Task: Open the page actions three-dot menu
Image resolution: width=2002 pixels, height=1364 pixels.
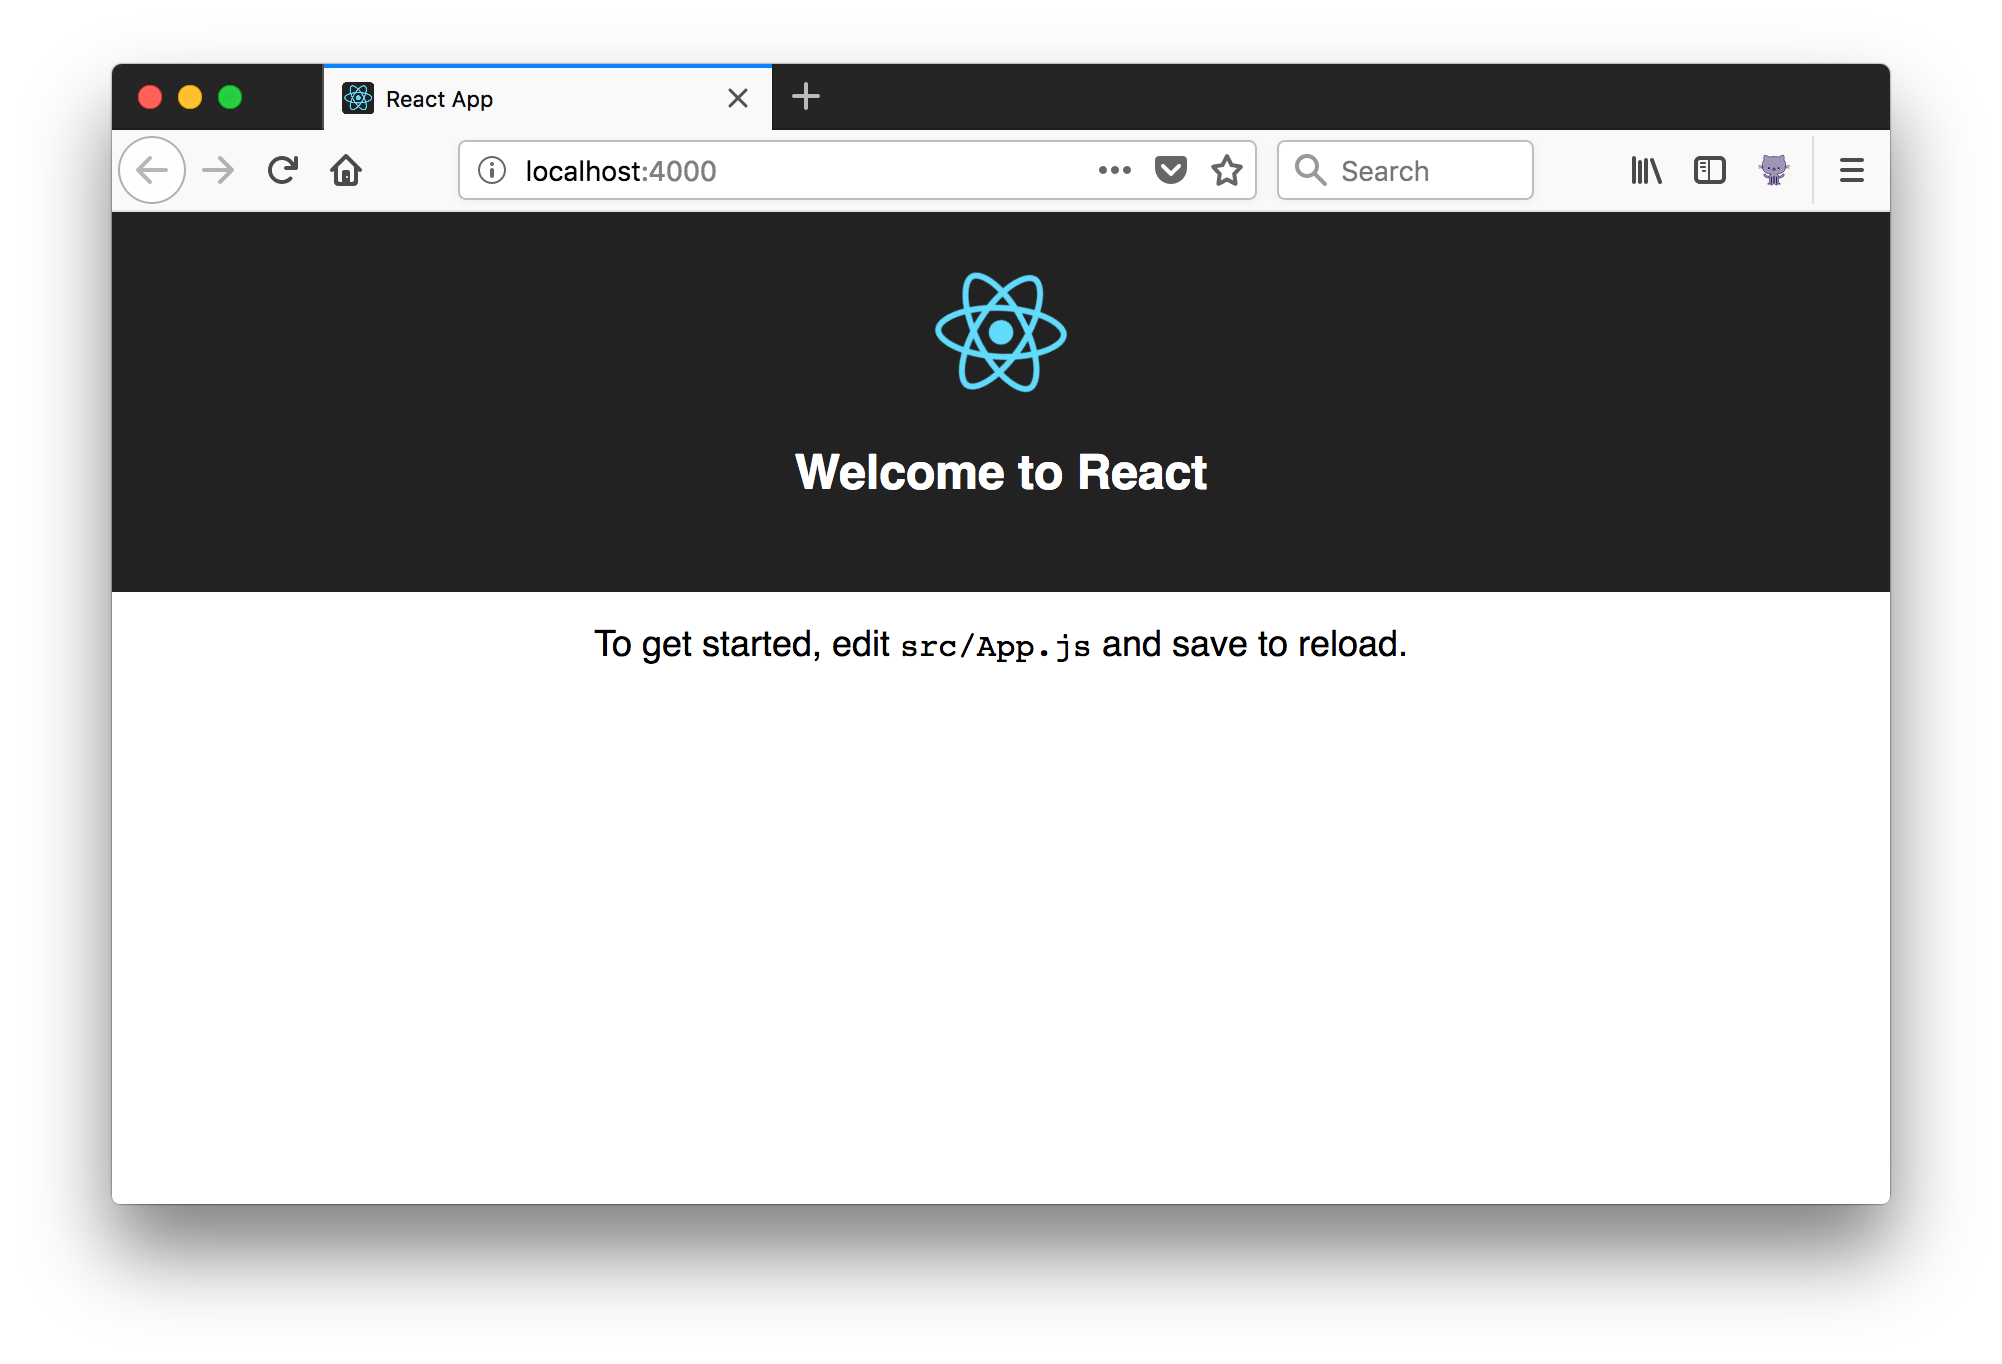Action: pyautogui.click(x=1114, y=170)
